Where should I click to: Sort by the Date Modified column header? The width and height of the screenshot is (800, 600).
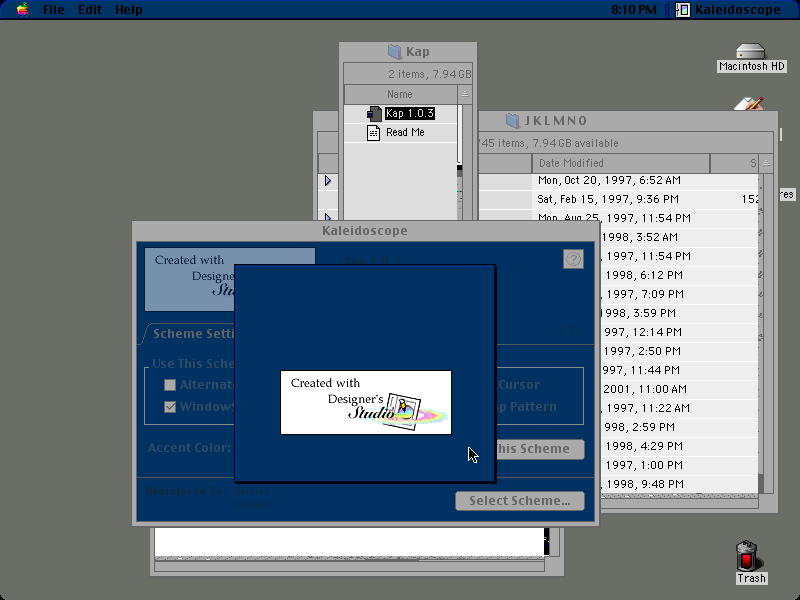[620, 163]
